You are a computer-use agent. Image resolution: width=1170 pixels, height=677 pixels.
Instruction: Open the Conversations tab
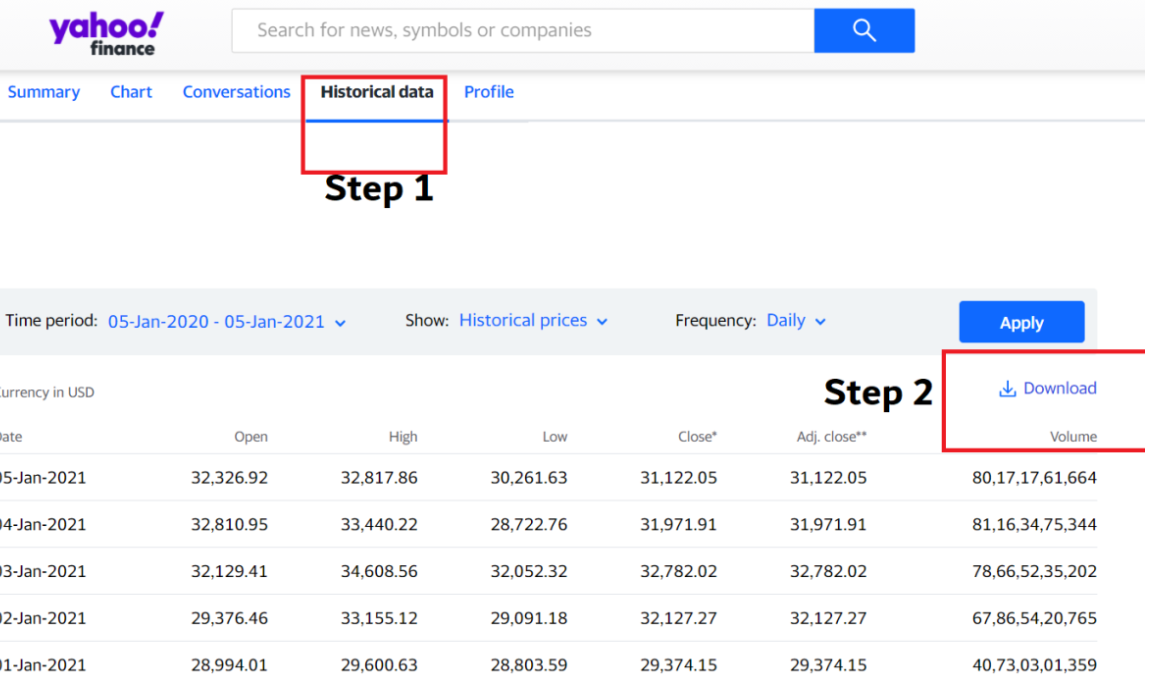tap(236, 92)
